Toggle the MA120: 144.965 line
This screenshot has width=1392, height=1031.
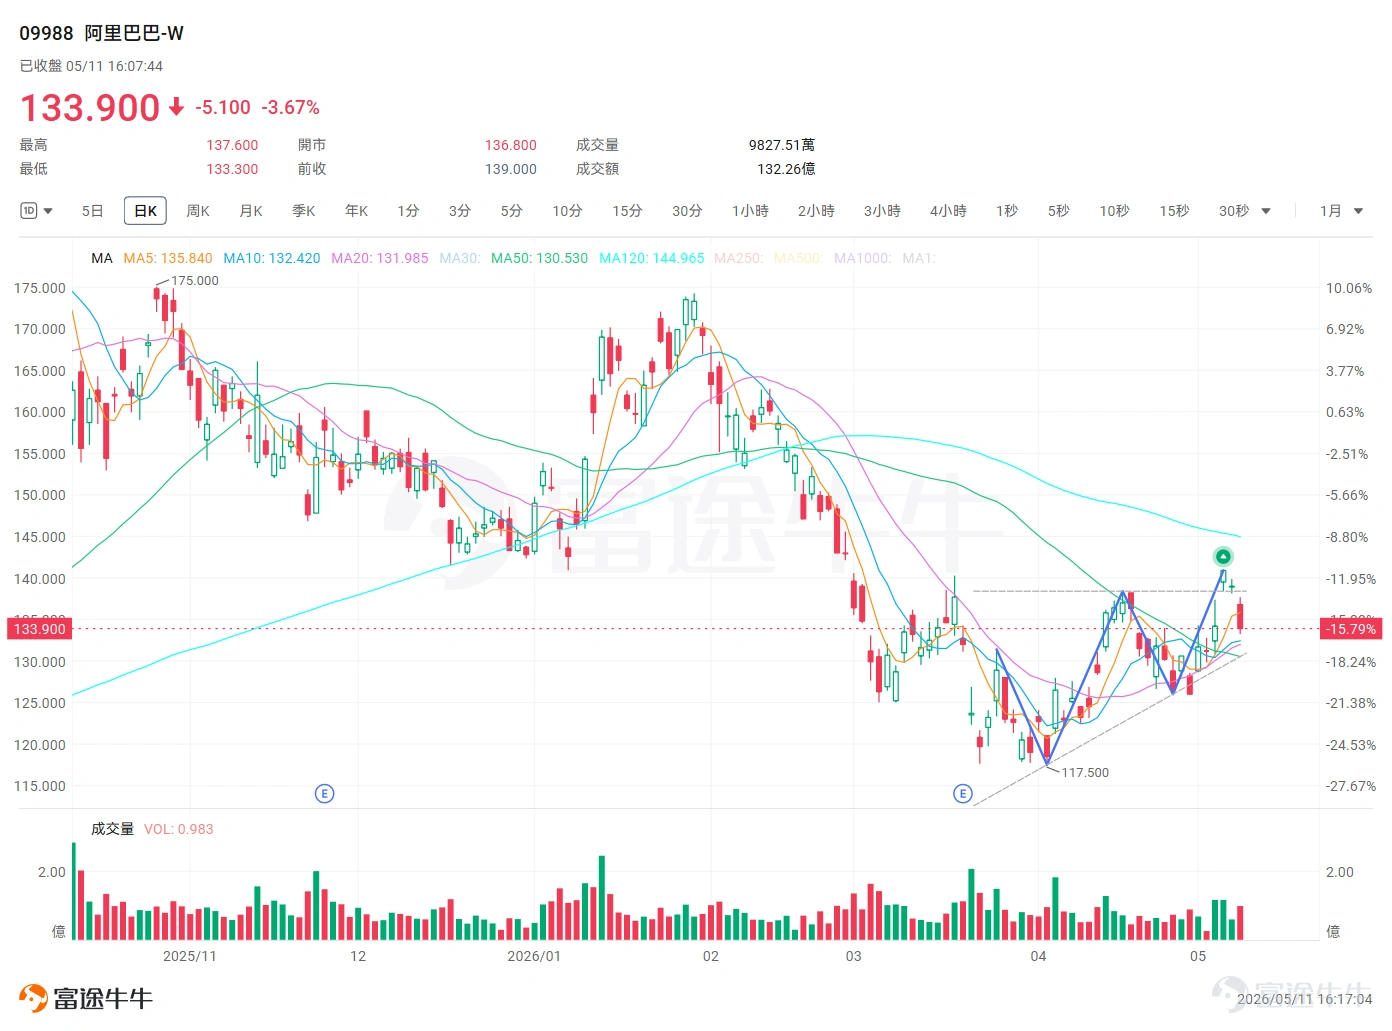point(652,258)
